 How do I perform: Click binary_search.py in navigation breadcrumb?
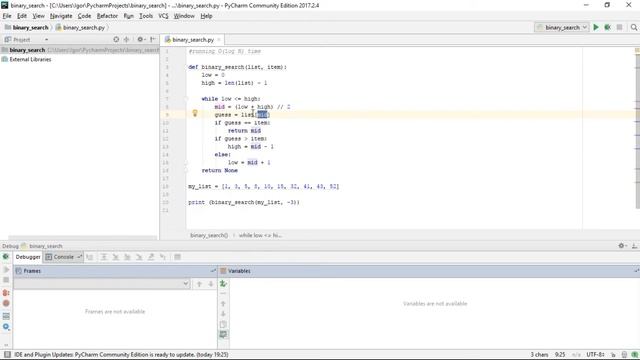(80, 27)
